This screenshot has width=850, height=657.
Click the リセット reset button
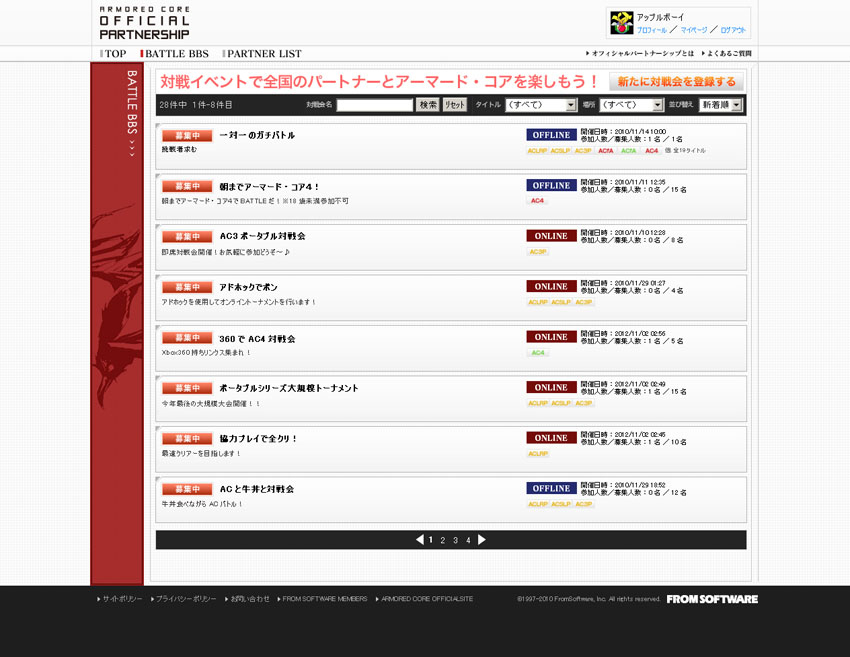click(455, 105)
